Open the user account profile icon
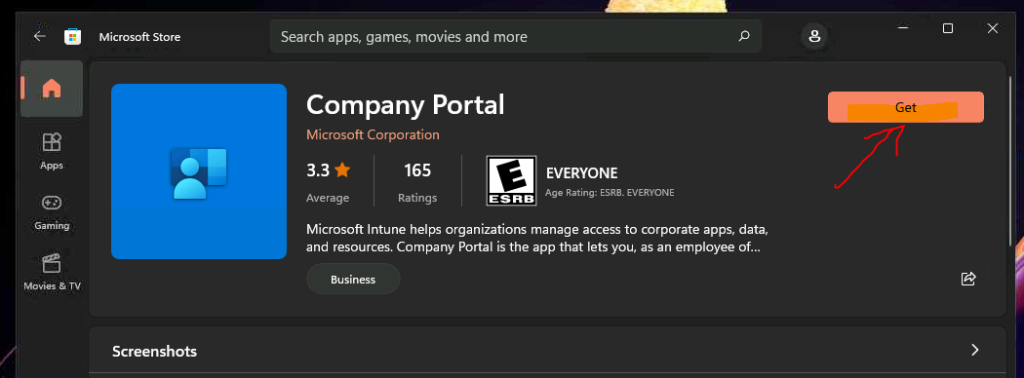Image resolution: width=1024 pixels, height=378 pixels. (814, 37)
